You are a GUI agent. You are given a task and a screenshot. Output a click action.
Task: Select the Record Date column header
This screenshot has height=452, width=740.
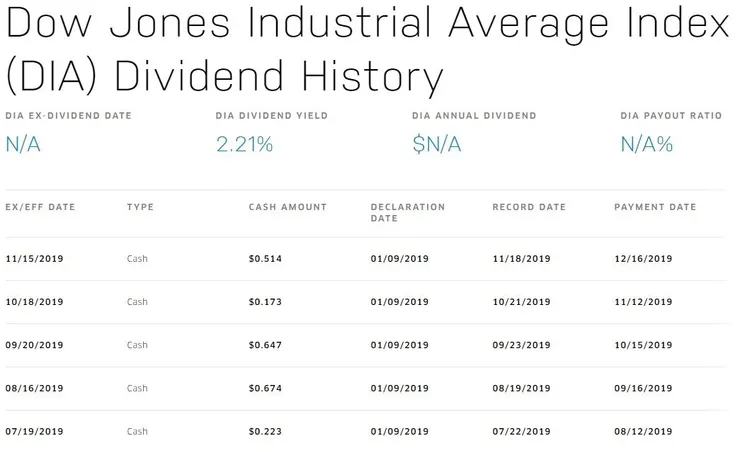coord(529,207)
